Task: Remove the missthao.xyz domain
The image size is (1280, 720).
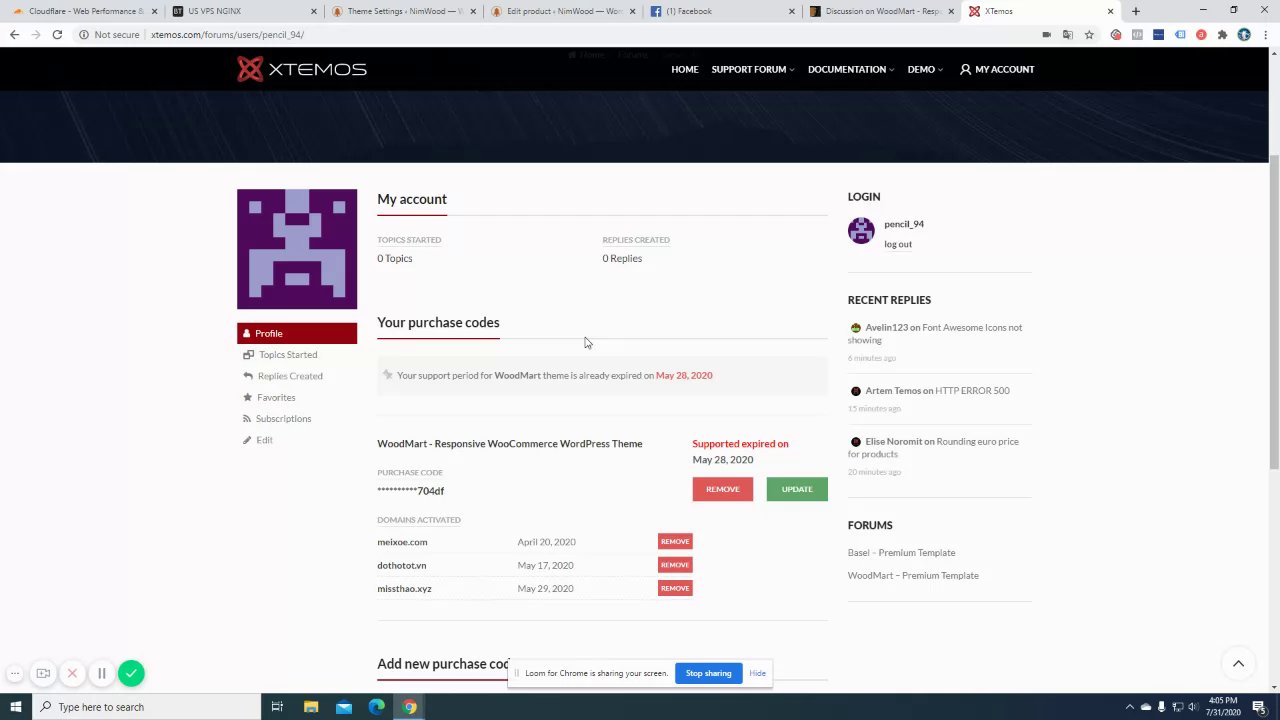Action: pyautogui.click(x=675, y=588)
